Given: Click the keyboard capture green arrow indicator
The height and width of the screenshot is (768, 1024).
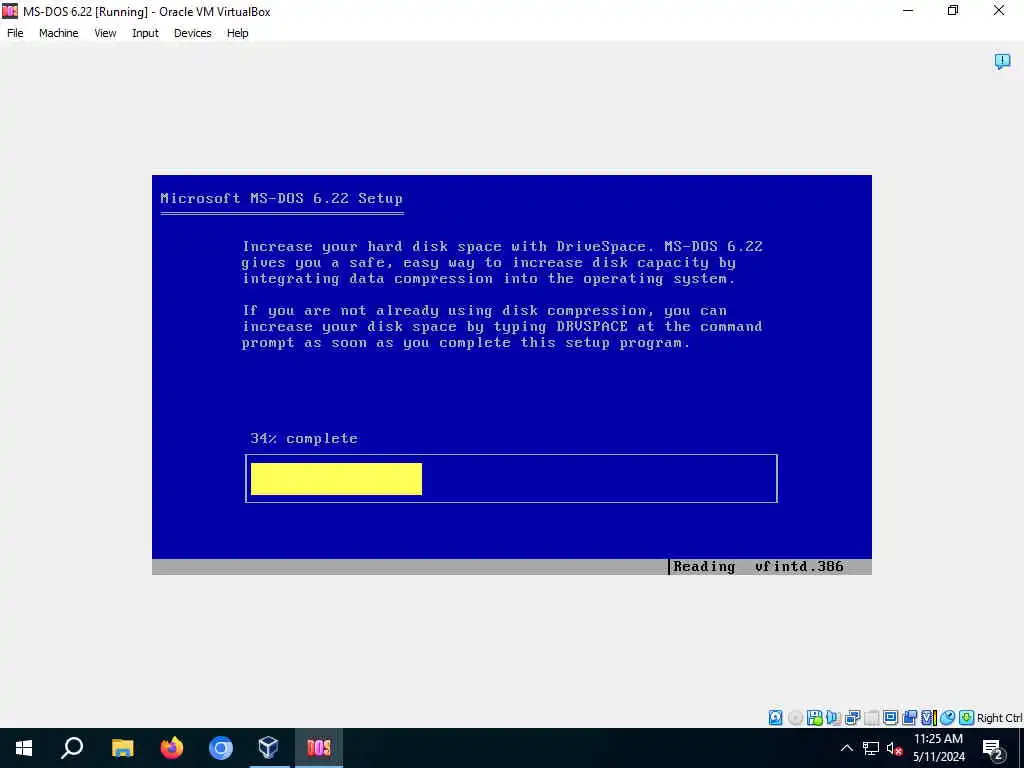Looking at the screenshot, I should (x=967, y=718).
